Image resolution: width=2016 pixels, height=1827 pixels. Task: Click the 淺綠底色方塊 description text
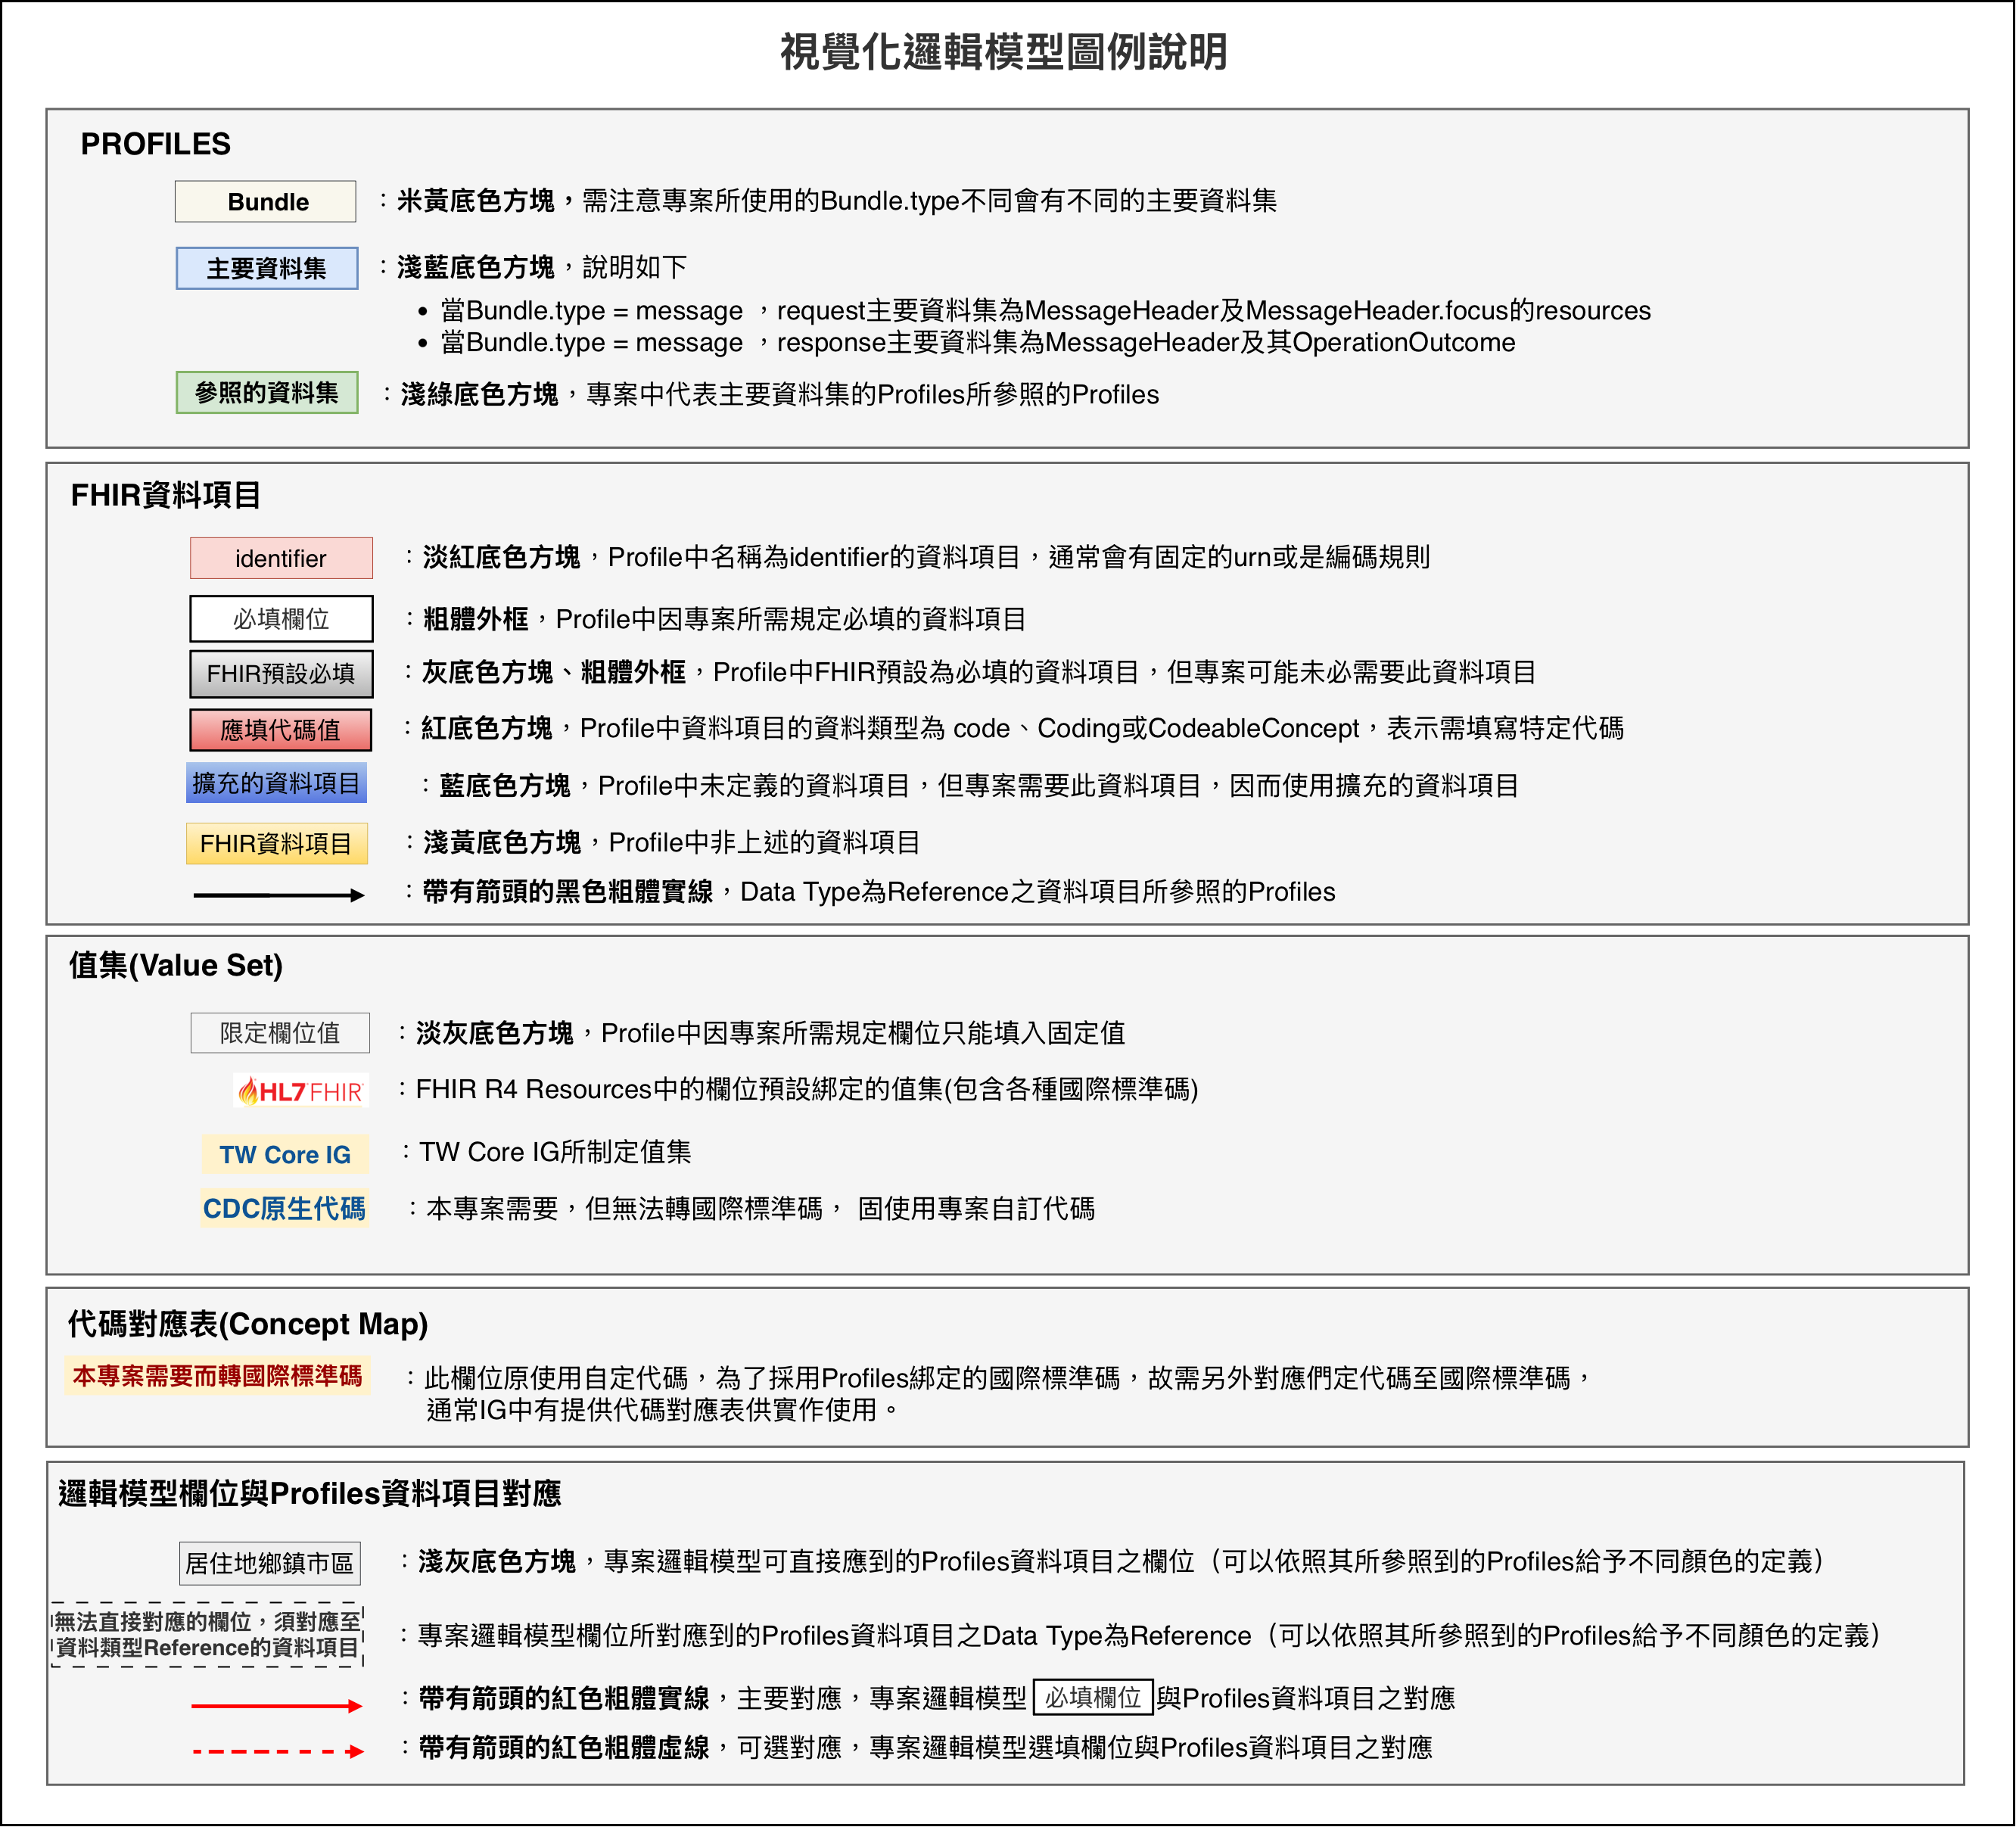(x=771, y=394)
